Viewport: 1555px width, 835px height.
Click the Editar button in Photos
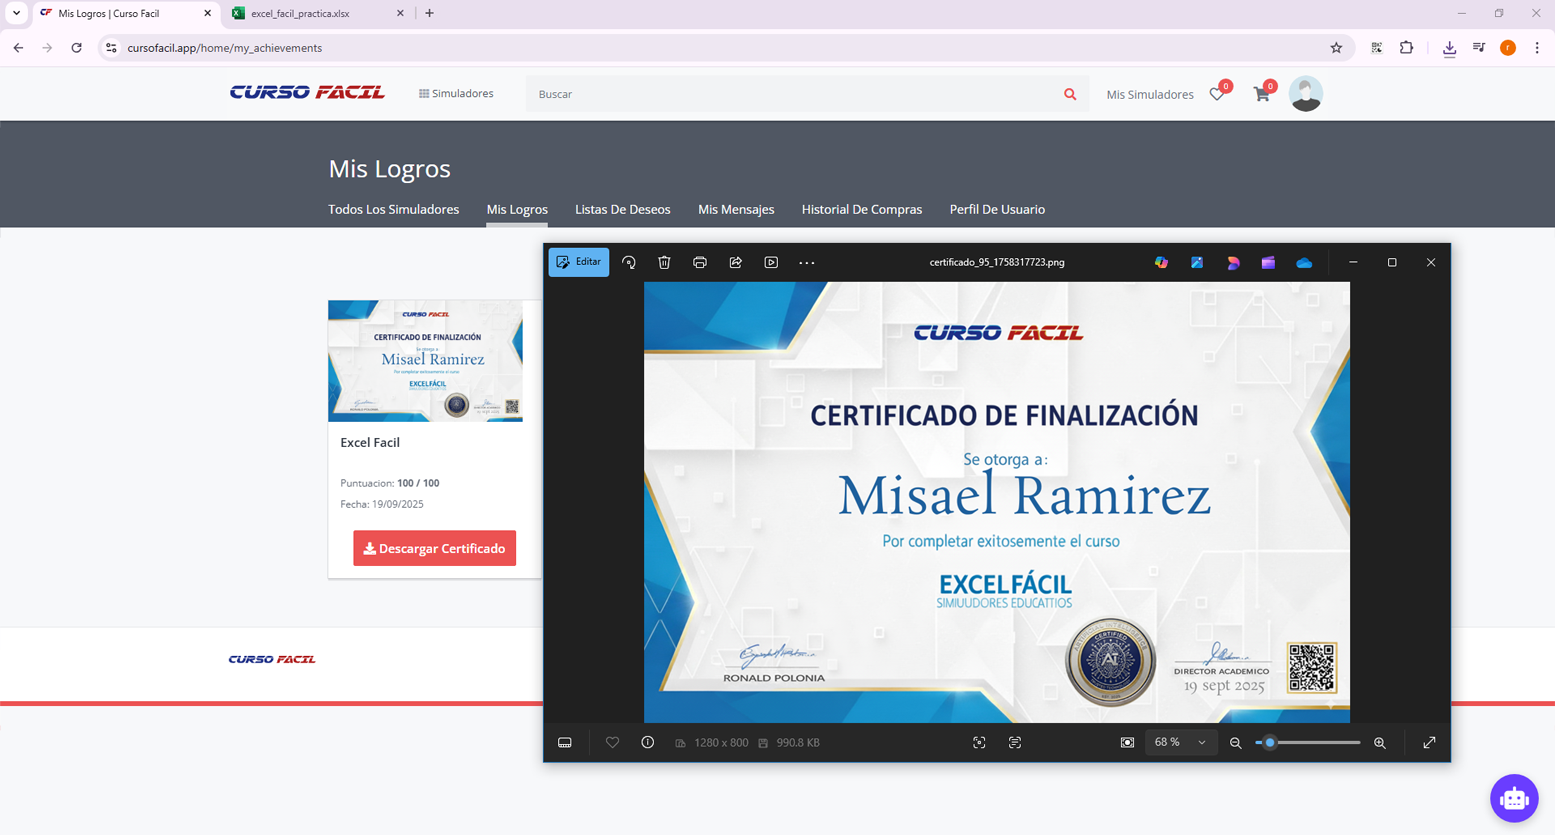(x=579, y=262)
